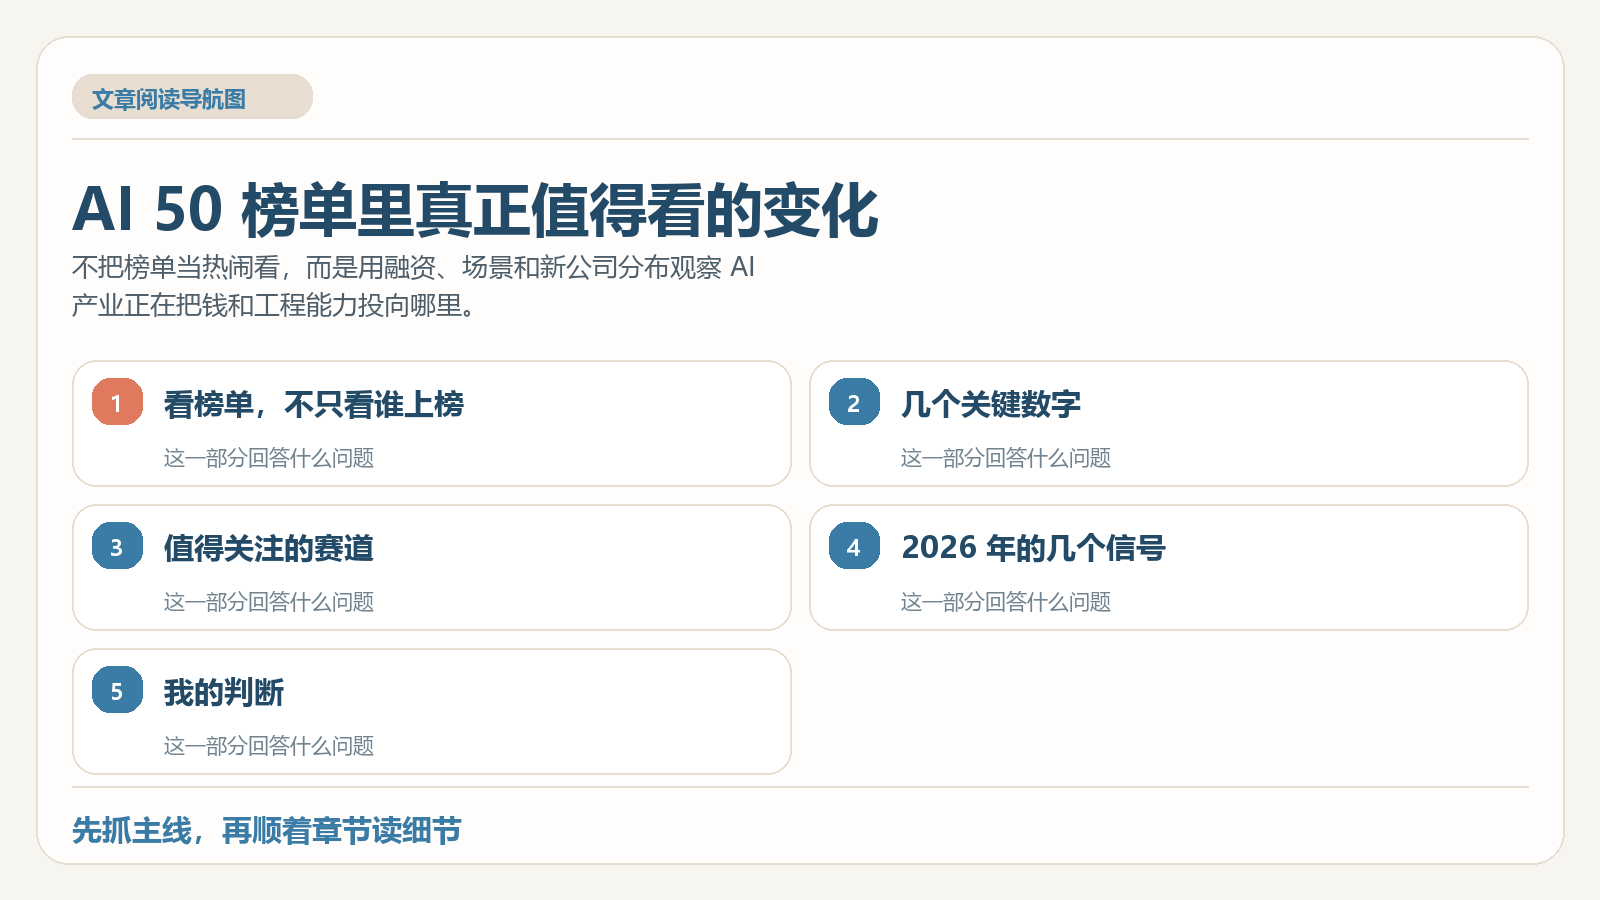Open section 值得关注的赛道
Image resolution: width=1600 pixels, height=900 pixels.
tap(432, 568)
